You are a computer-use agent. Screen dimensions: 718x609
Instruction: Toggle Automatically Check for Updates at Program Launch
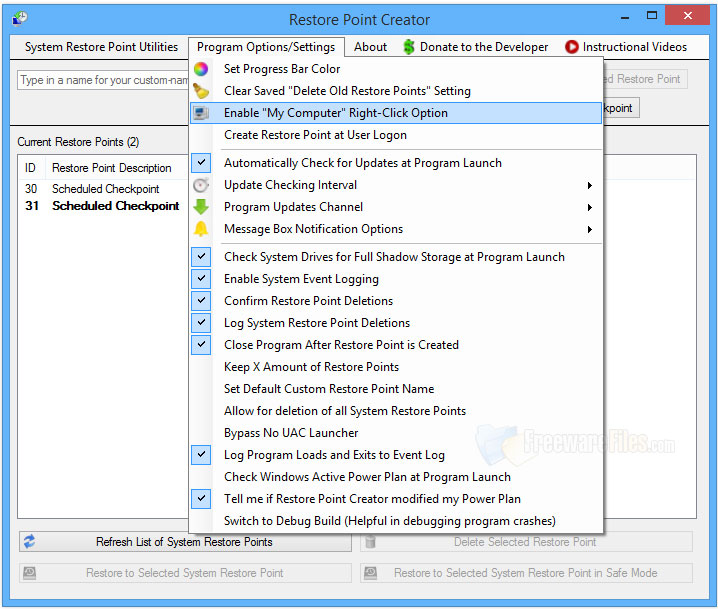[x=396, y=163]
